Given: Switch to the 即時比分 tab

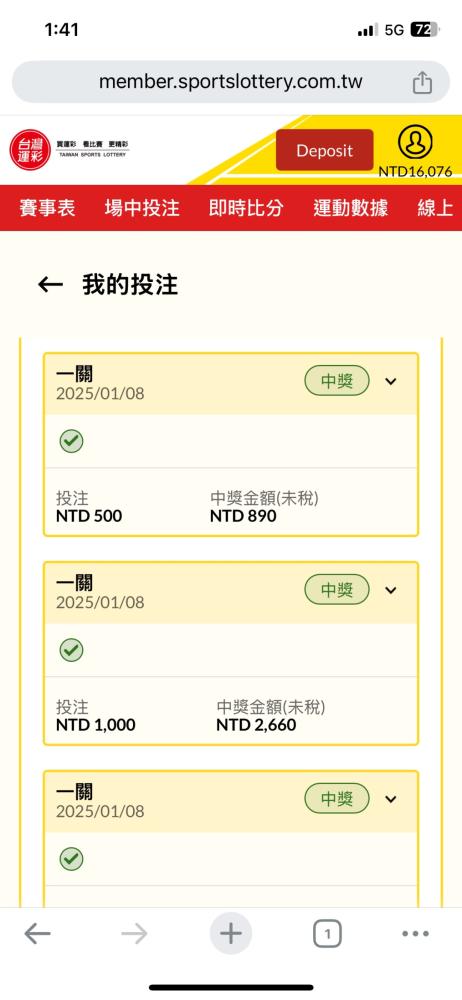Looking at the screenshot, I should coord(246,208).
